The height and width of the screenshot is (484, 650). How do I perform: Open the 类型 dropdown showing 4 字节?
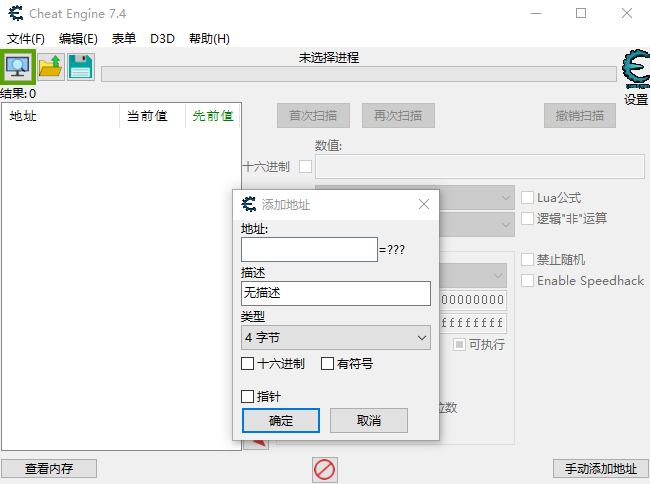(x=336, y=338)
